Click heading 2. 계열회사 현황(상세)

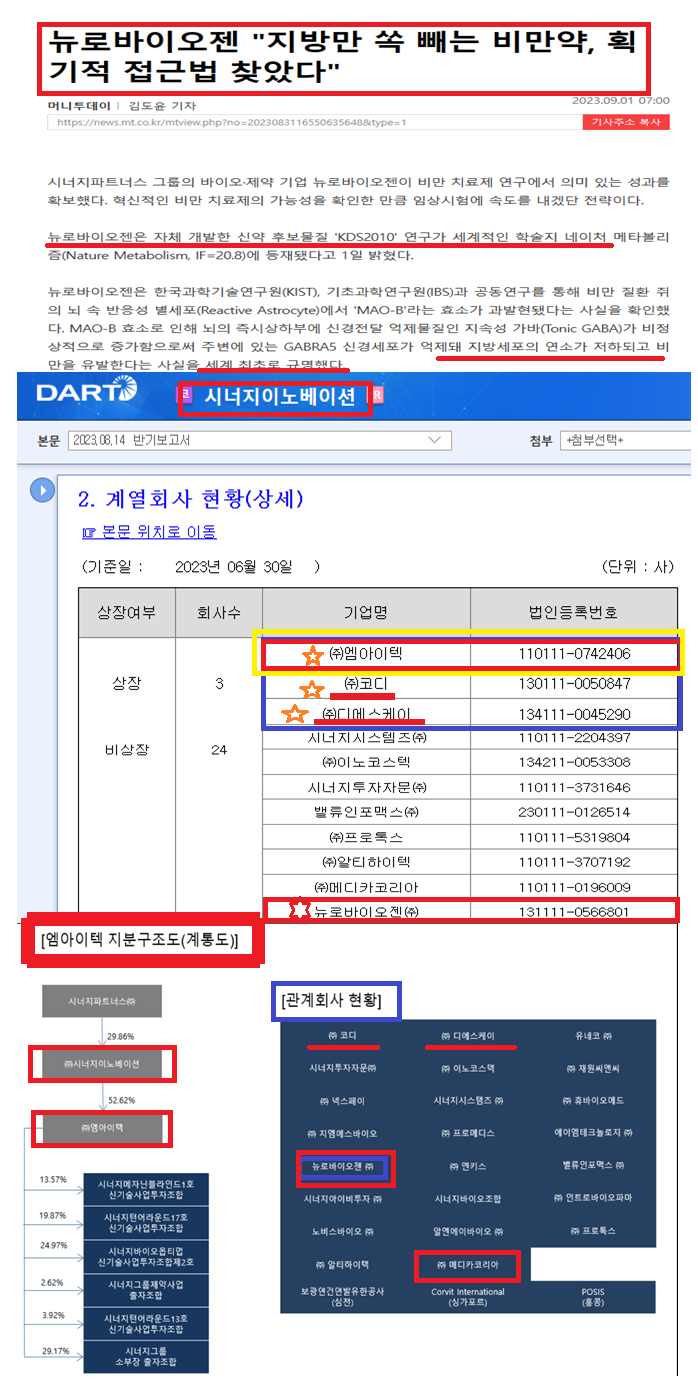click(191, 497)
